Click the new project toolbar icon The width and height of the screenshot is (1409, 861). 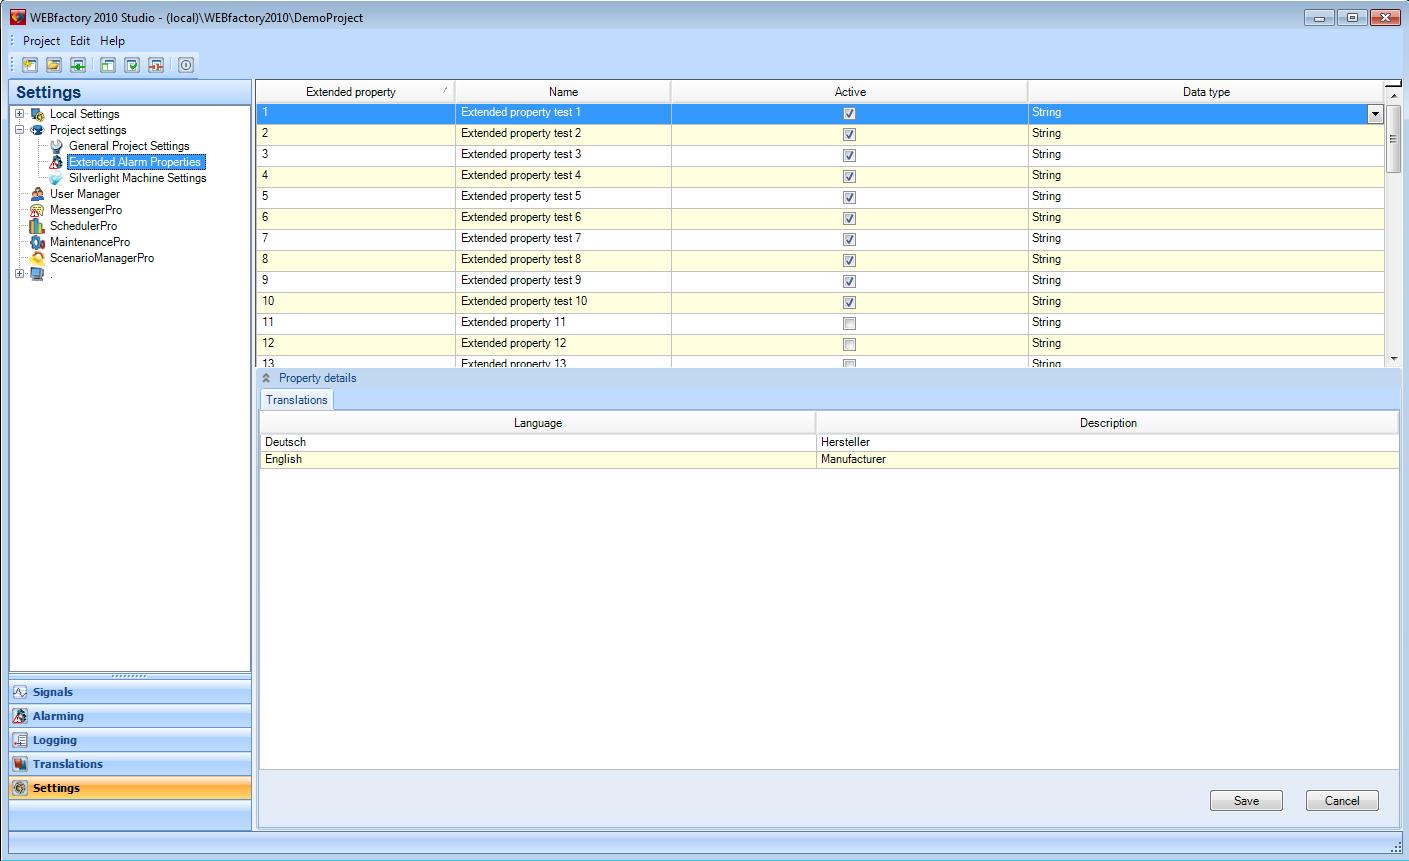click(30, 65)
